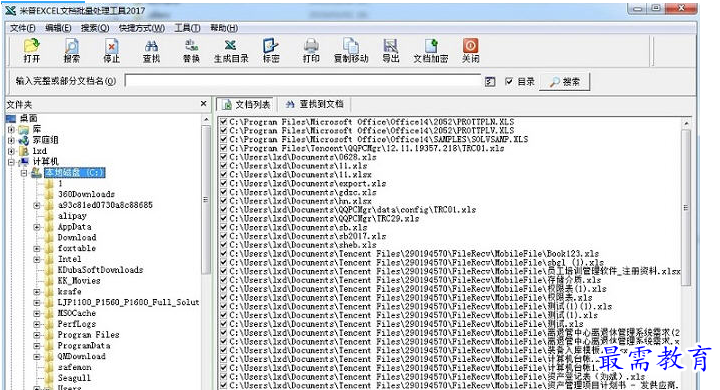This screenshot has width=720, height=390.
Task: Open the 工具(T) menu
Action: 187,28
